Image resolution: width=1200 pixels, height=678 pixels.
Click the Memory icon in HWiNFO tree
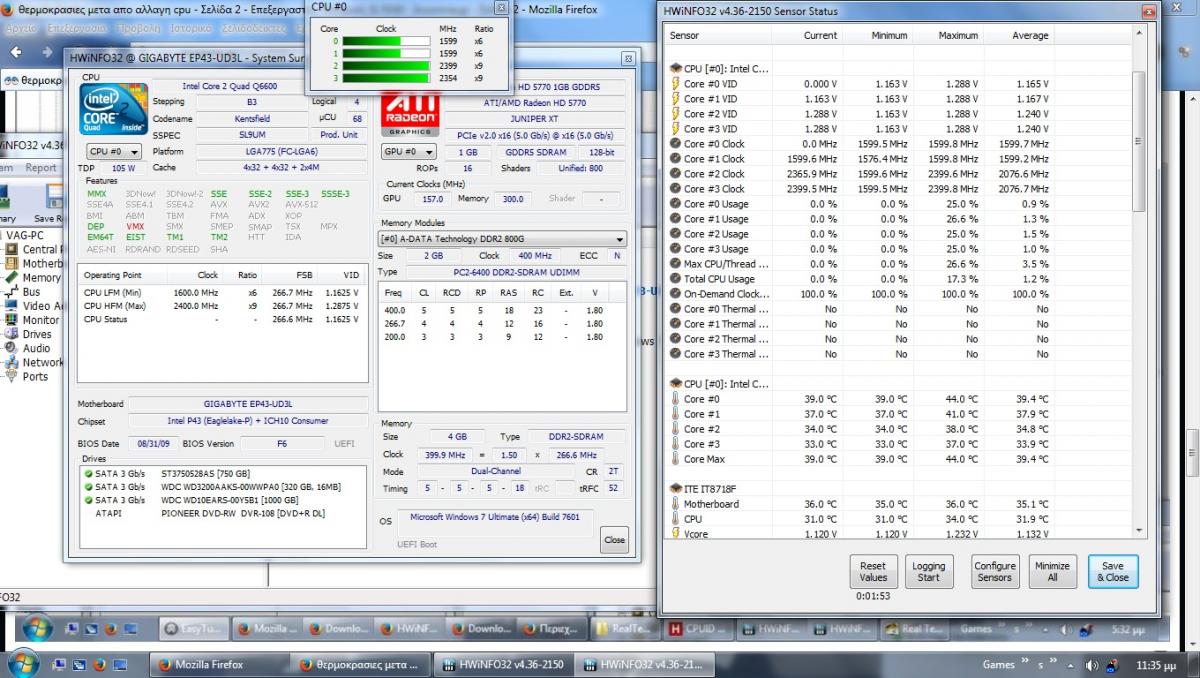point(12,277)
